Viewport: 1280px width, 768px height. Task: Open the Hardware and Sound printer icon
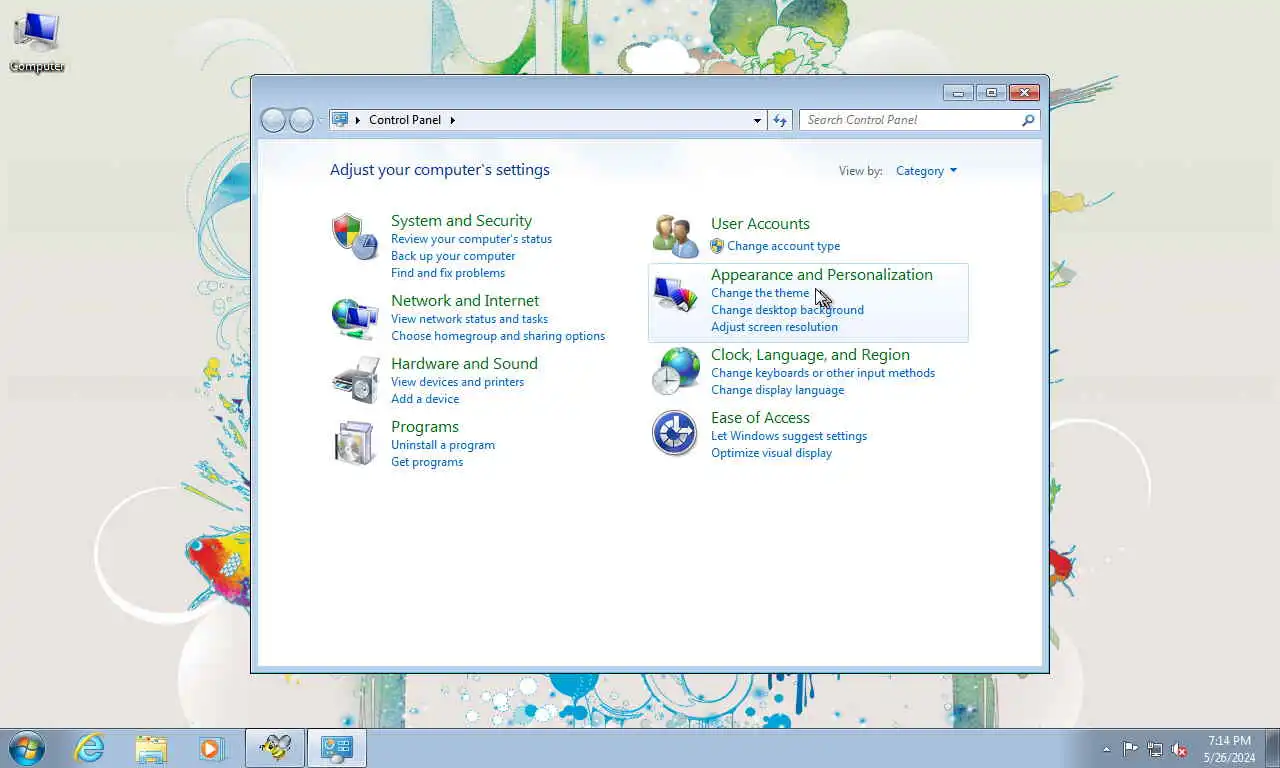click(x=355, y=380)
